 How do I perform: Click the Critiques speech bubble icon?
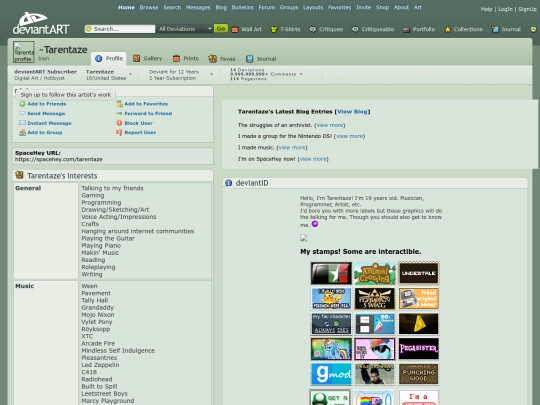(x=313, y=29)
